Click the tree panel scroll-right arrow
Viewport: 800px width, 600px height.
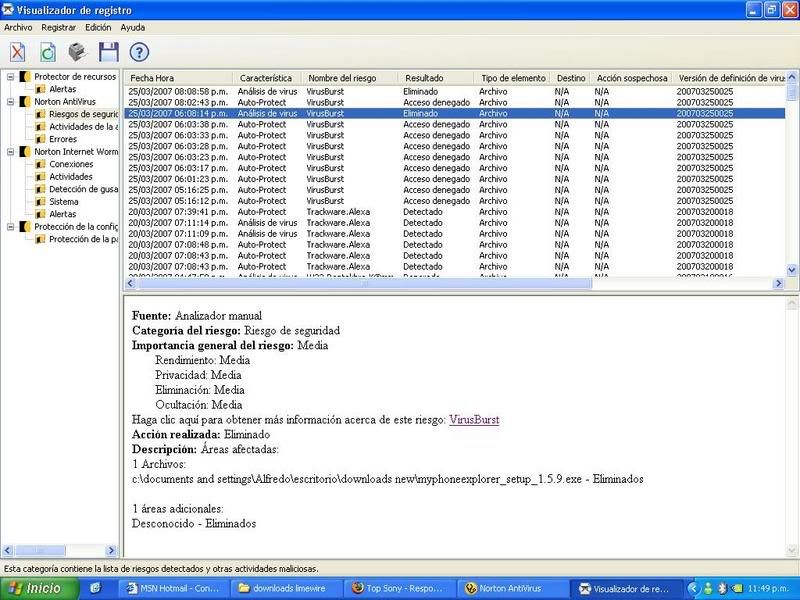click(111, 551)
